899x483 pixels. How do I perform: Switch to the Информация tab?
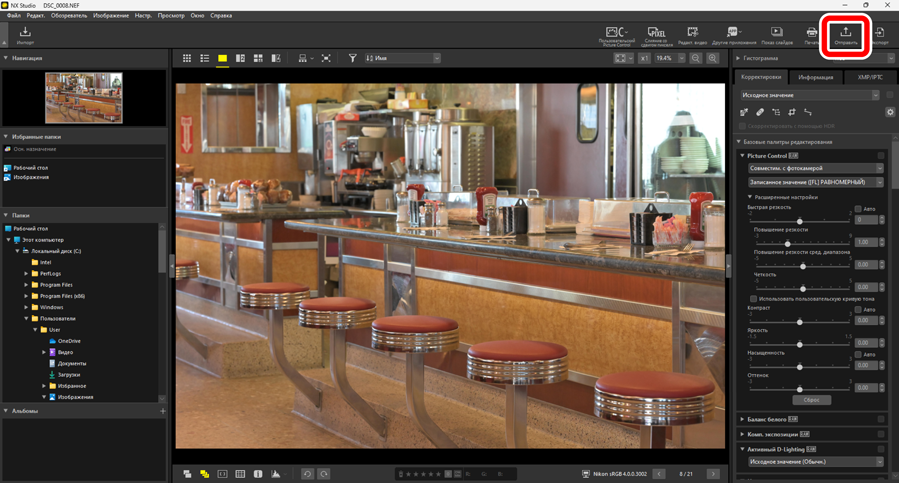[x=816, y=77]
